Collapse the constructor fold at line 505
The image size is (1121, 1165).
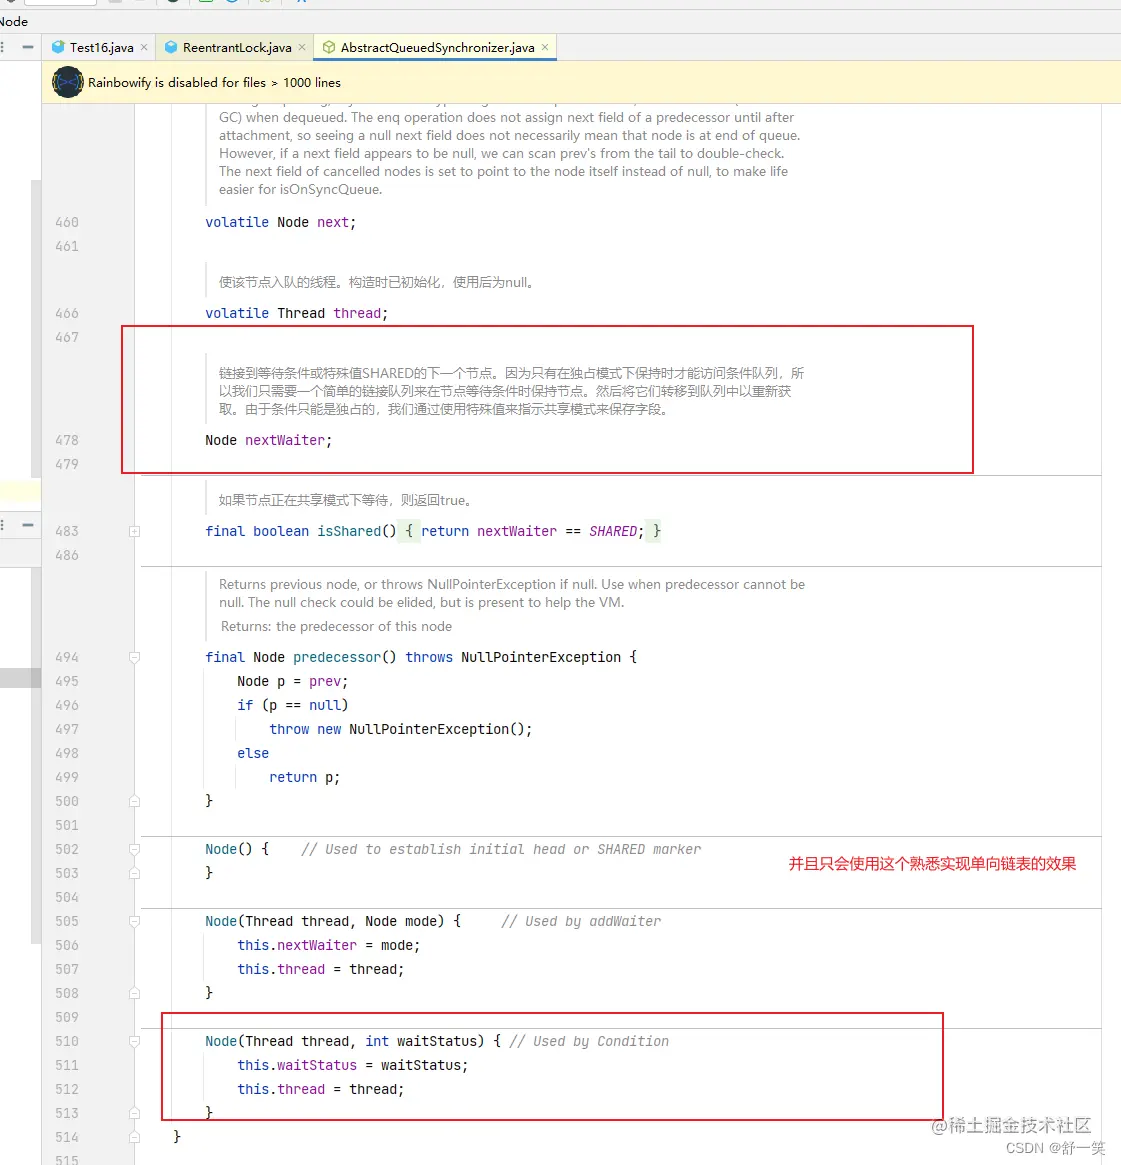click(x=134, y=921)
